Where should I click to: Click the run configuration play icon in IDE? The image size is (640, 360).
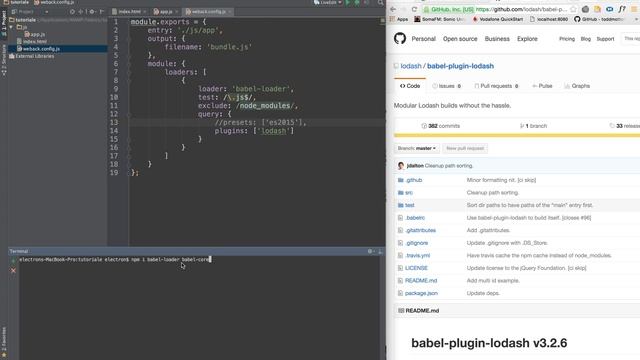coord(348,3)
